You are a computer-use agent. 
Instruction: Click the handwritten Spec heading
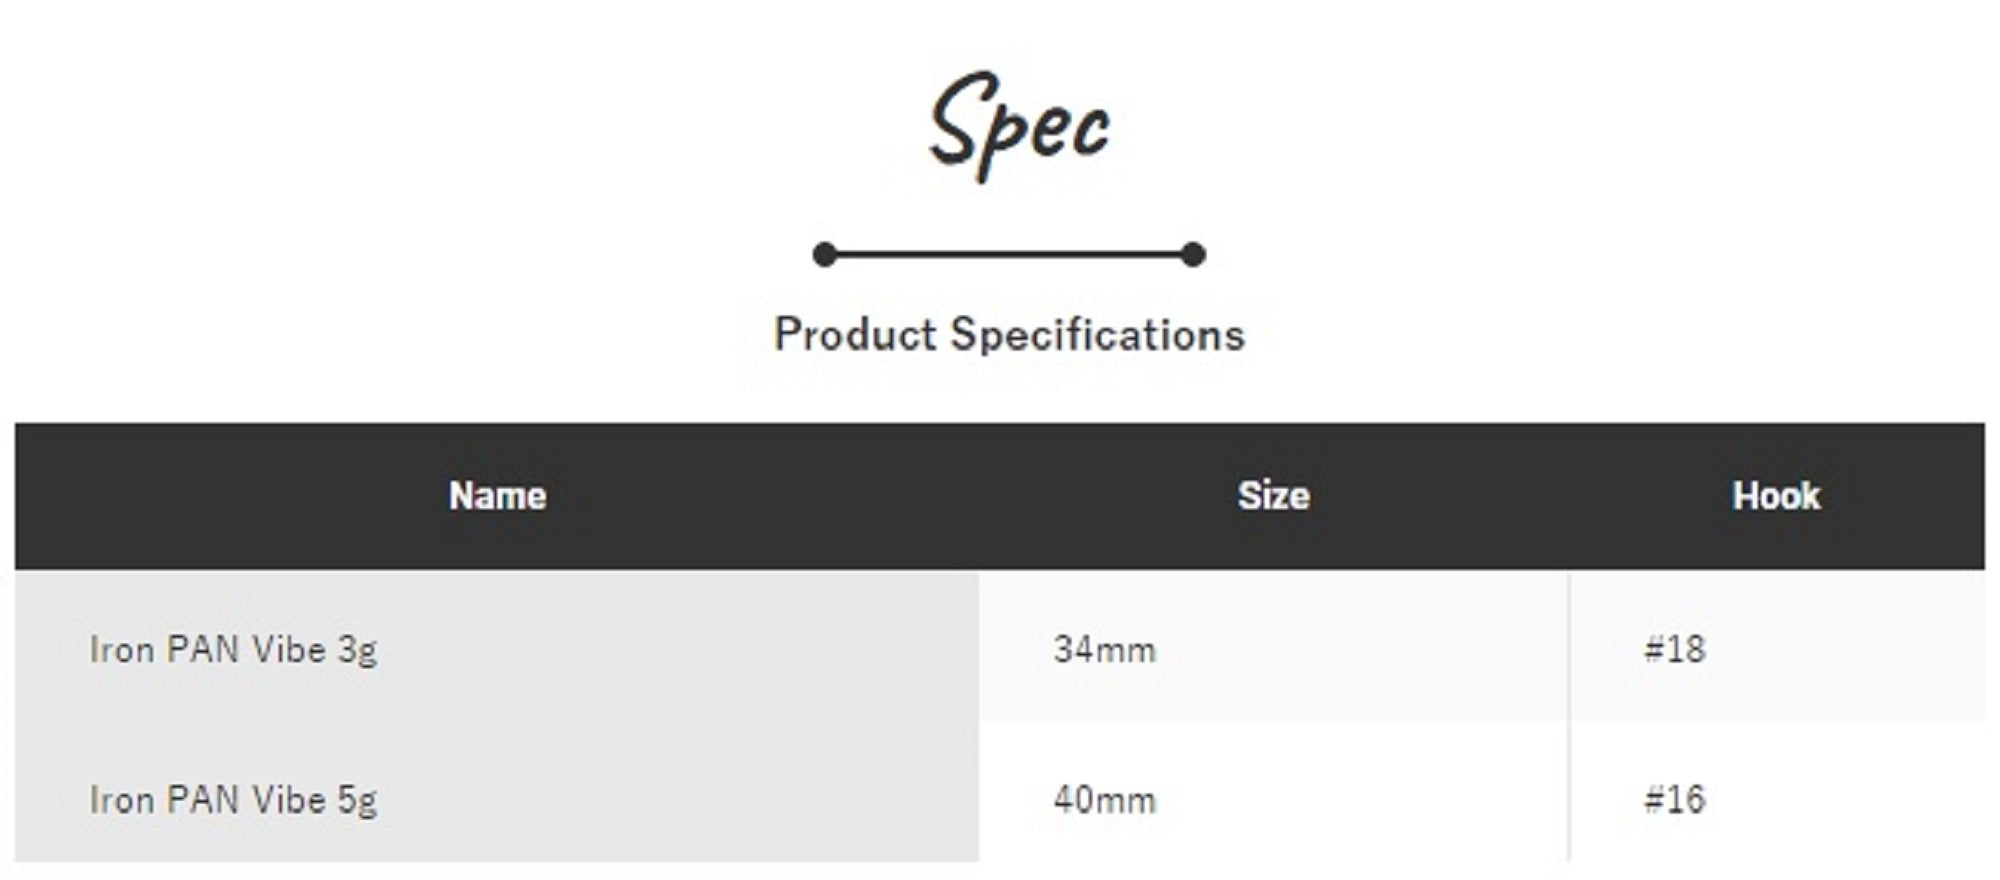click(1018, 127)
